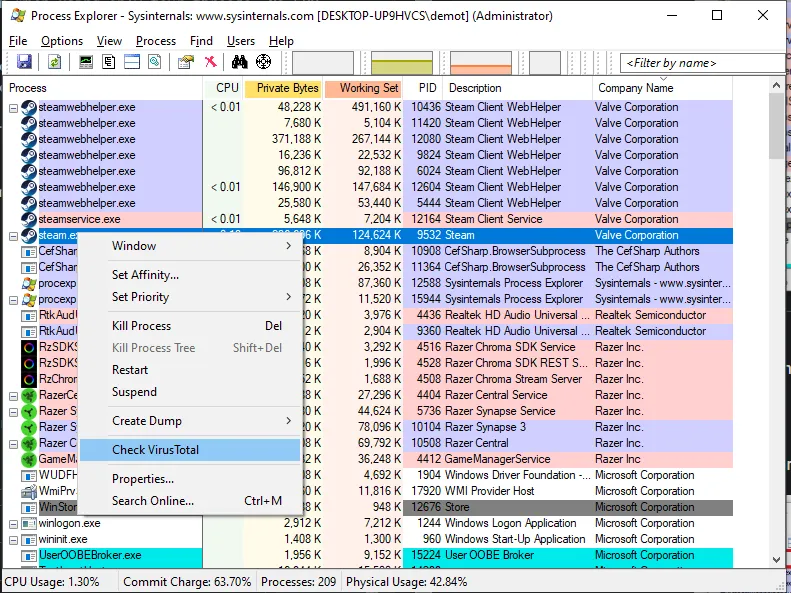Click the Refresh Now toolbar icon
791x593 pixels.
54,62
